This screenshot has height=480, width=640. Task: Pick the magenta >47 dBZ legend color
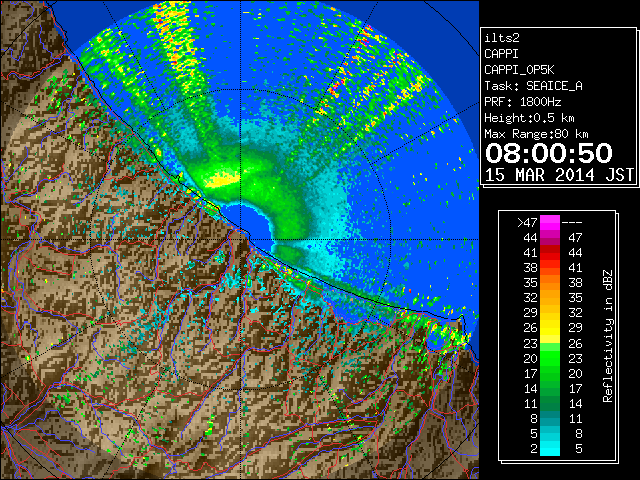tap(550, 222)
